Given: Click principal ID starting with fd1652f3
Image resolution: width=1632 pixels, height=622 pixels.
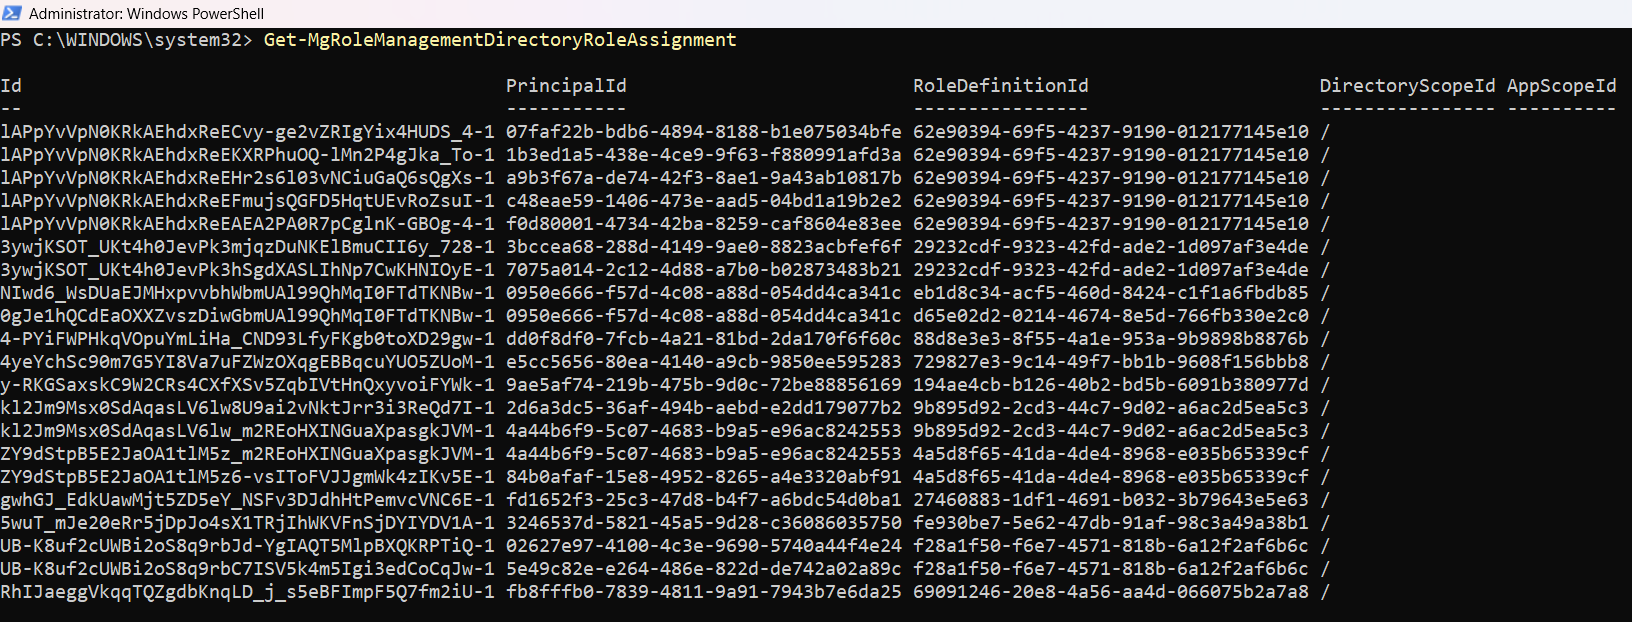Looking at the screenshot, I should click(703, 500).
